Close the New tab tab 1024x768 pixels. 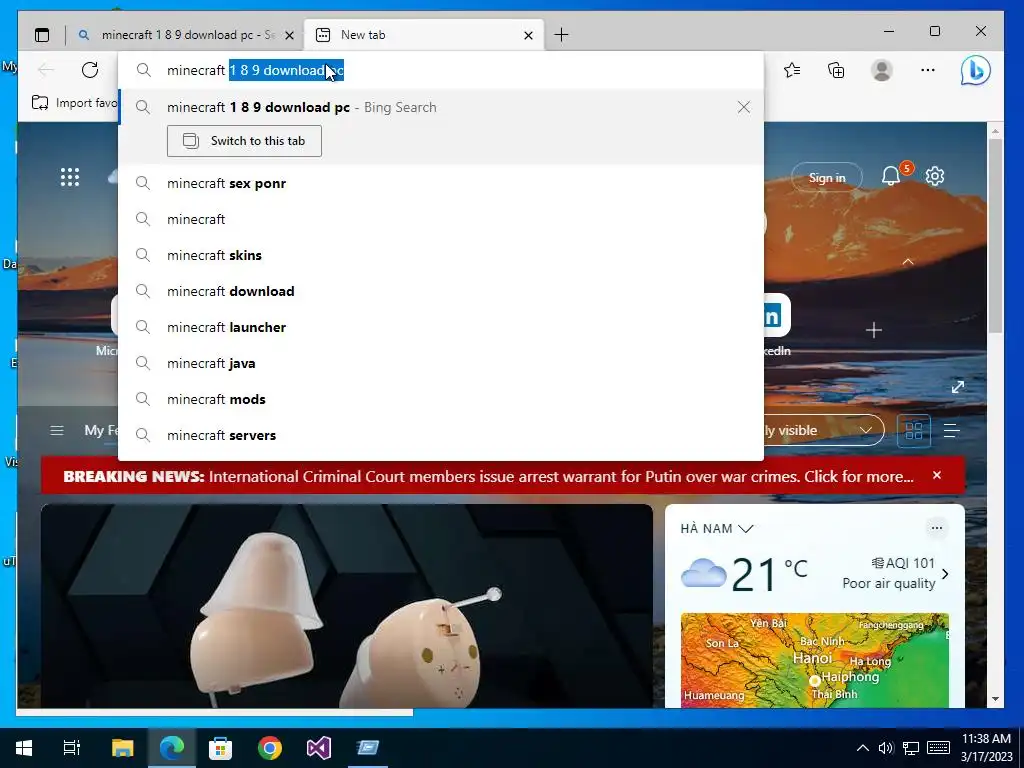point(528,35)
